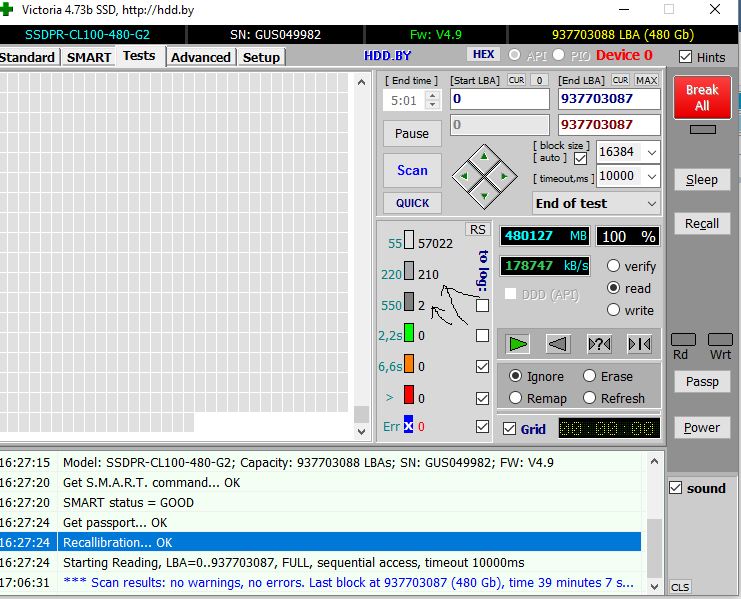Increase End time with the spinner up arrow
Viewport: 741px width, 599px height.
pos(432,95)
